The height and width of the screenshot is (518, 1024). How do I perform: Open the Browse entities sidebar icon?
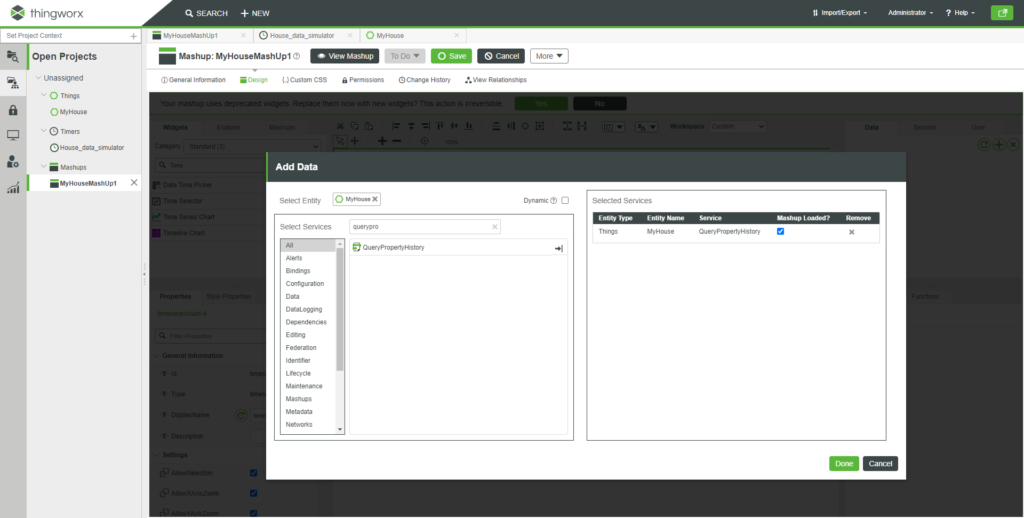12,56
